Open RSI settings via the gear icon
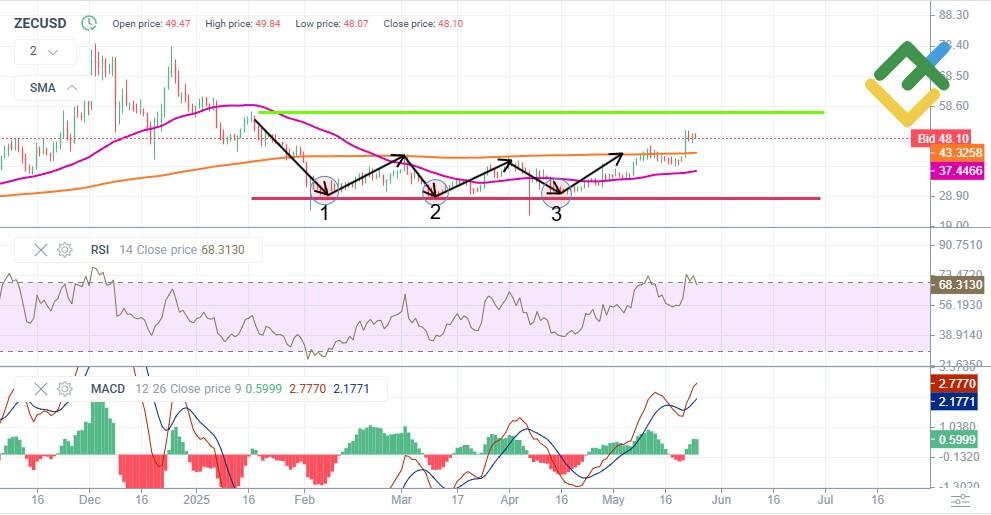Viewport: 991px width, 515px height. [65, 250]
